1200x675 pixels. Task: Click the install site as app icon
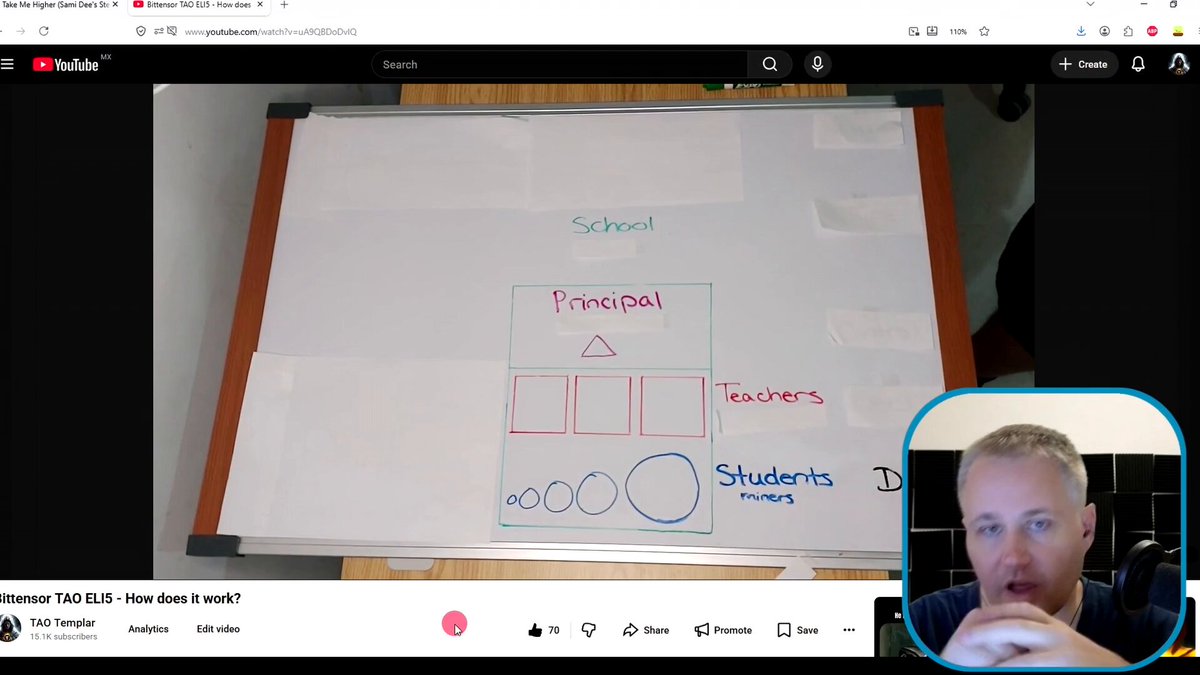[932, 31]
